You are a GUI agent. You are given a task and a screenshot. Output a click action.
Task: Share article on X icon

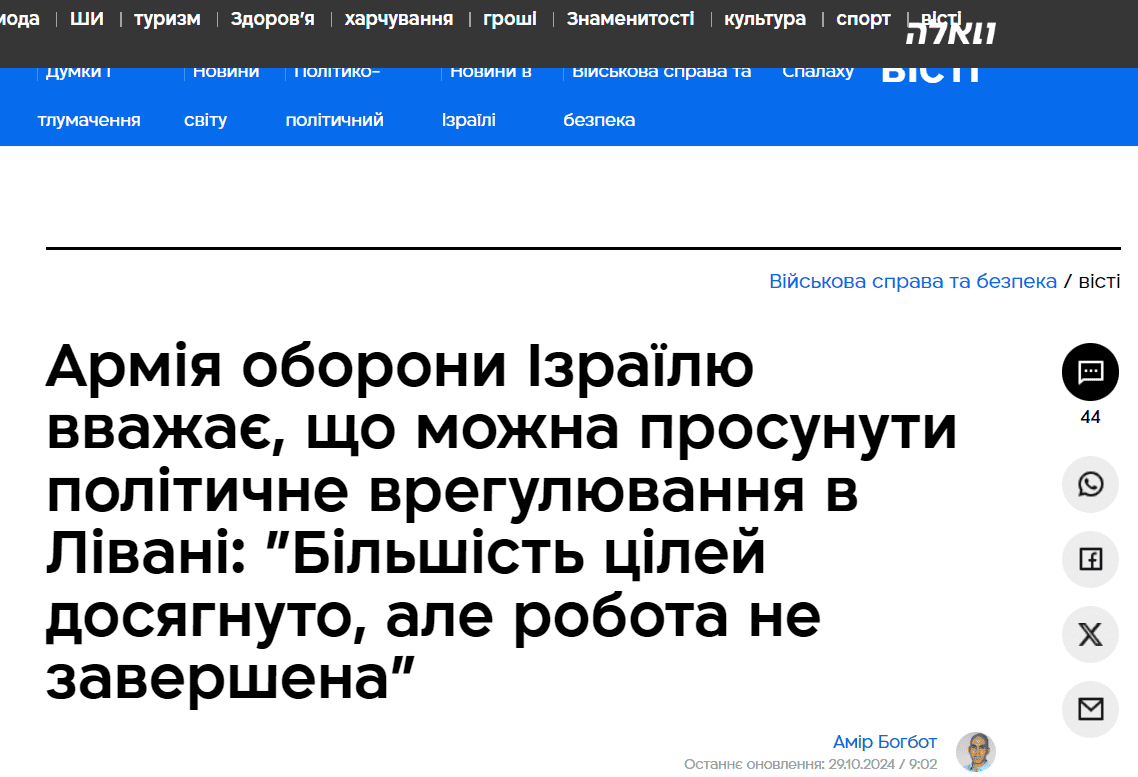click(1090, 634)
